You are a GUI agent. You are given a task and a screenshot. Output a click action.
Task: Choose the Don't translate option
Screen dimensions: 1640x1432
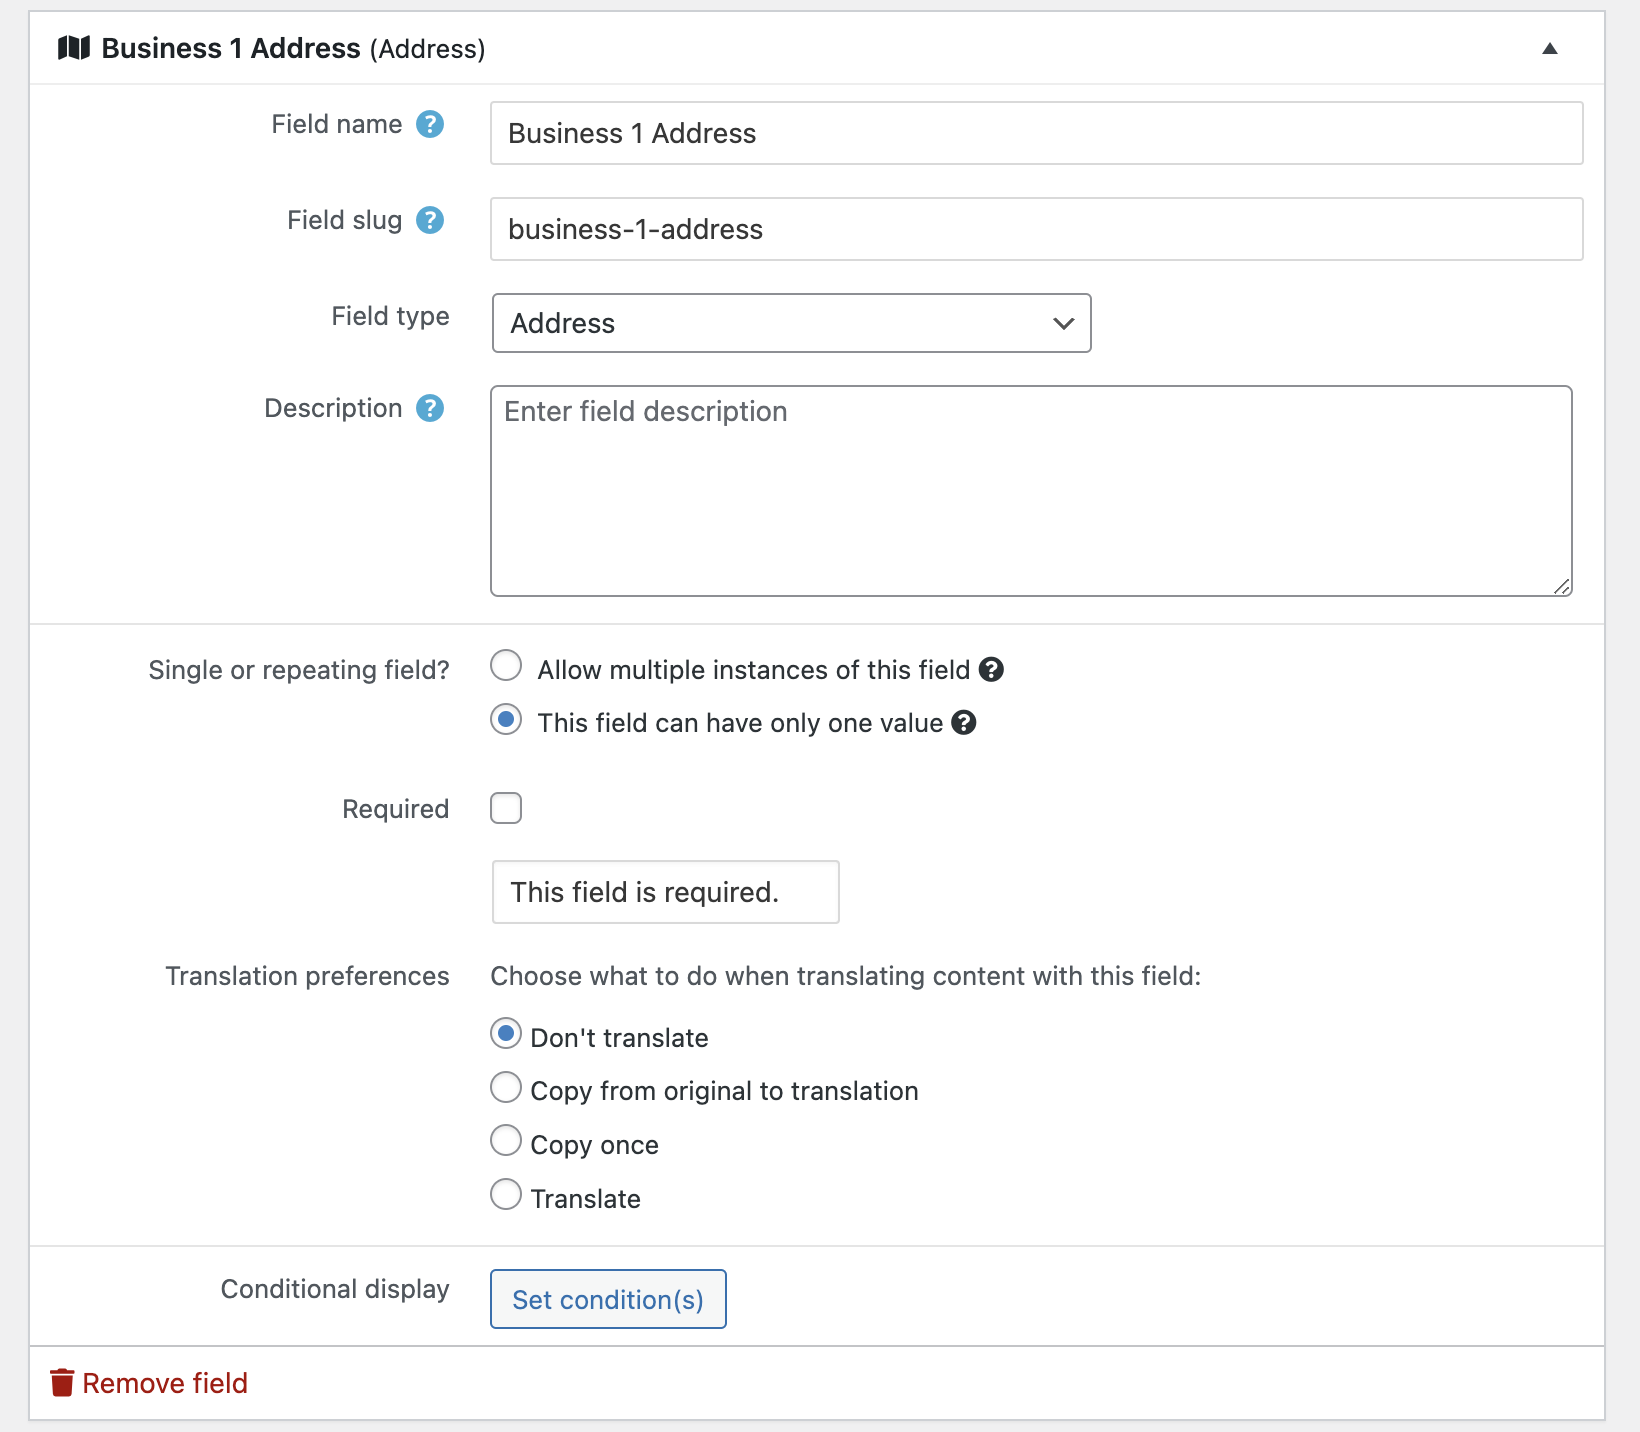point(506,1034)
